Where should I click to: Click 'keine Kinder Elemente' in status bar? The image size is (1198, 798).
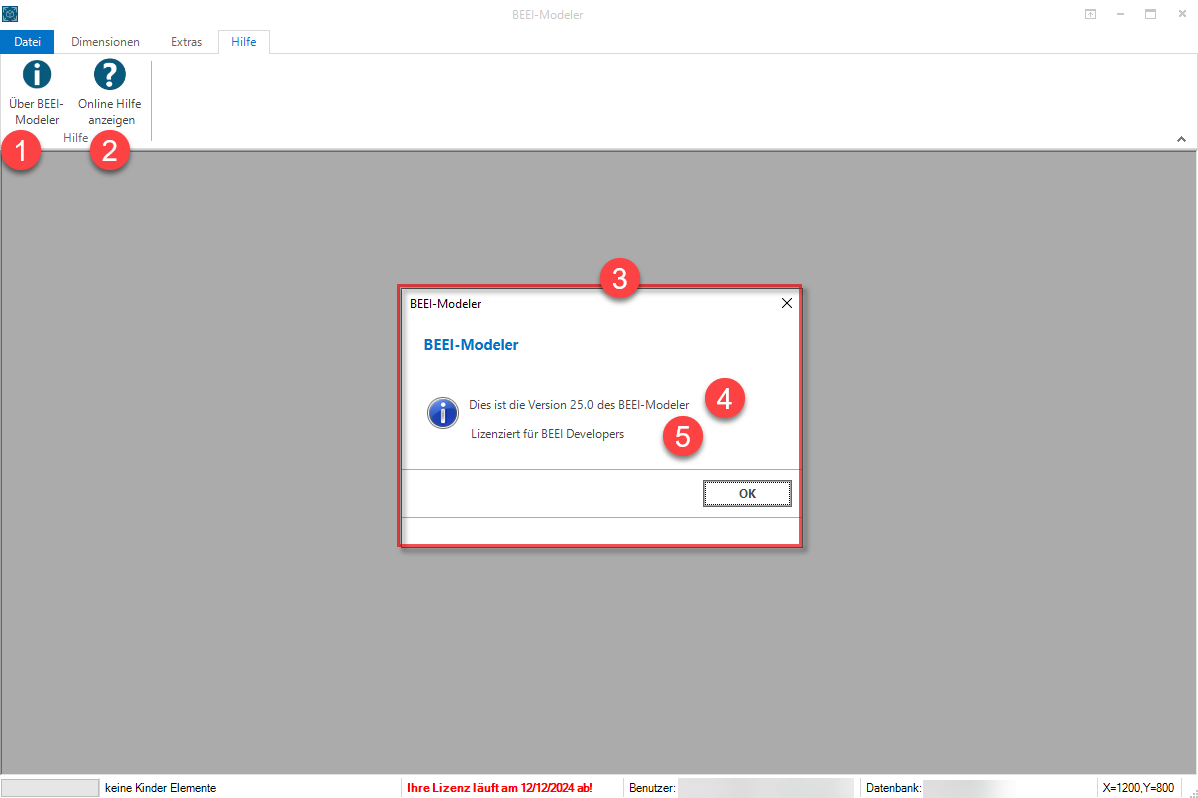tap(160, 787)
